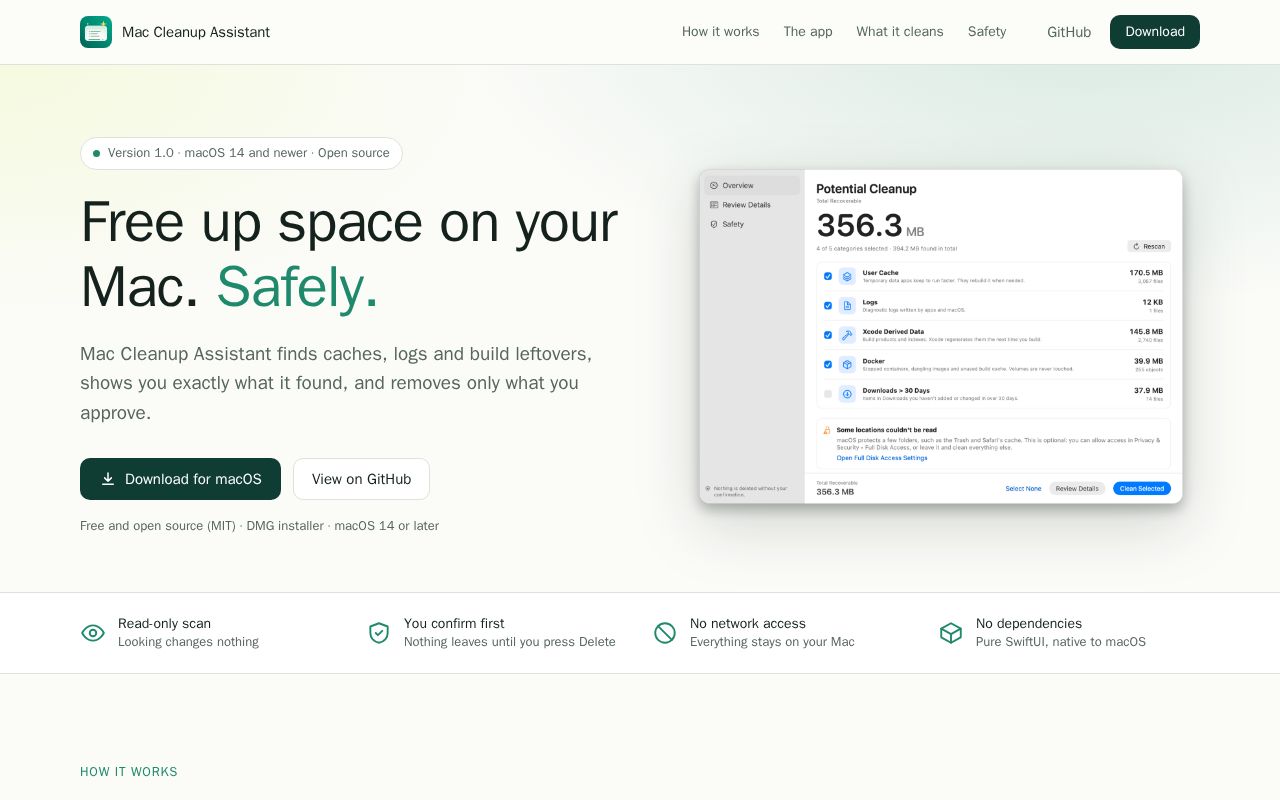Click "Looking changes nothing" text
This screenshot has width=1280, height=800.
188,642
